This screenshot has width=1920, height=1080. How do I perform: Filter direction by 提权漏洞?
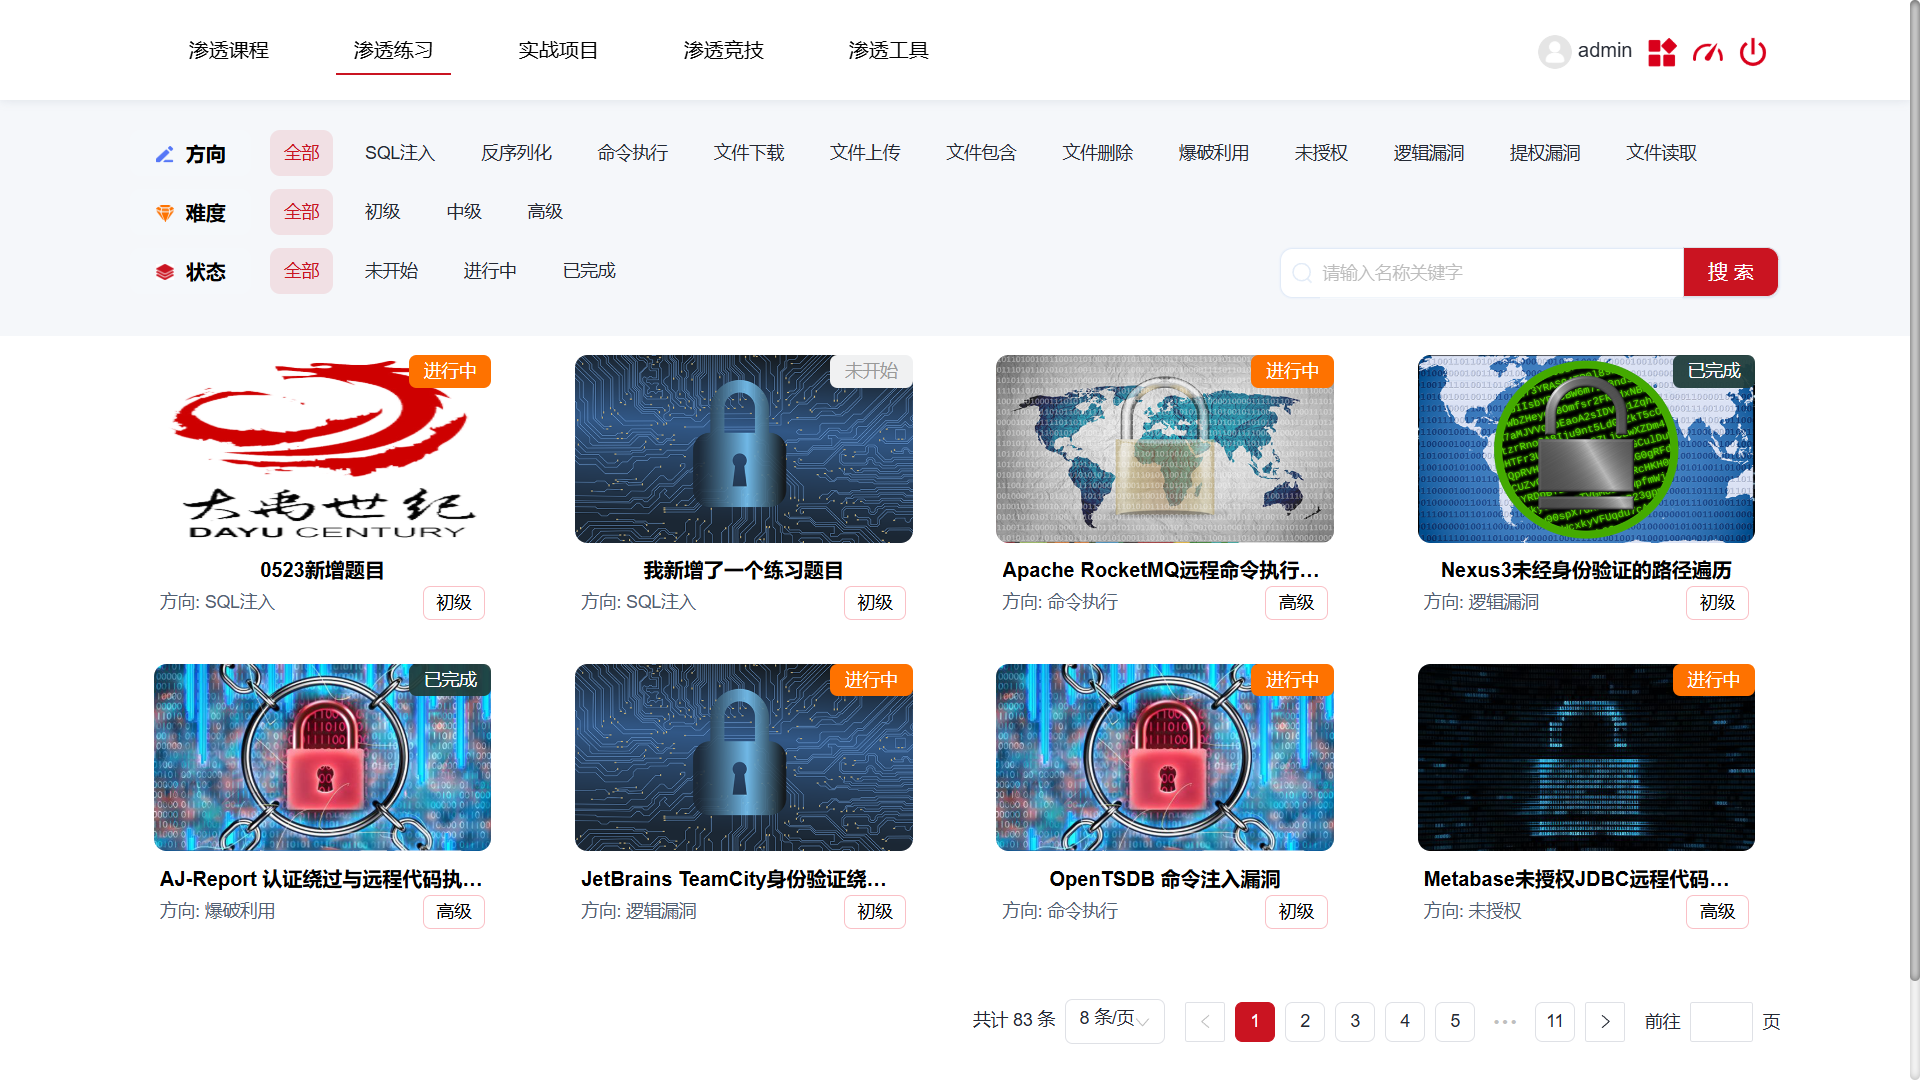pos(1545,153)
